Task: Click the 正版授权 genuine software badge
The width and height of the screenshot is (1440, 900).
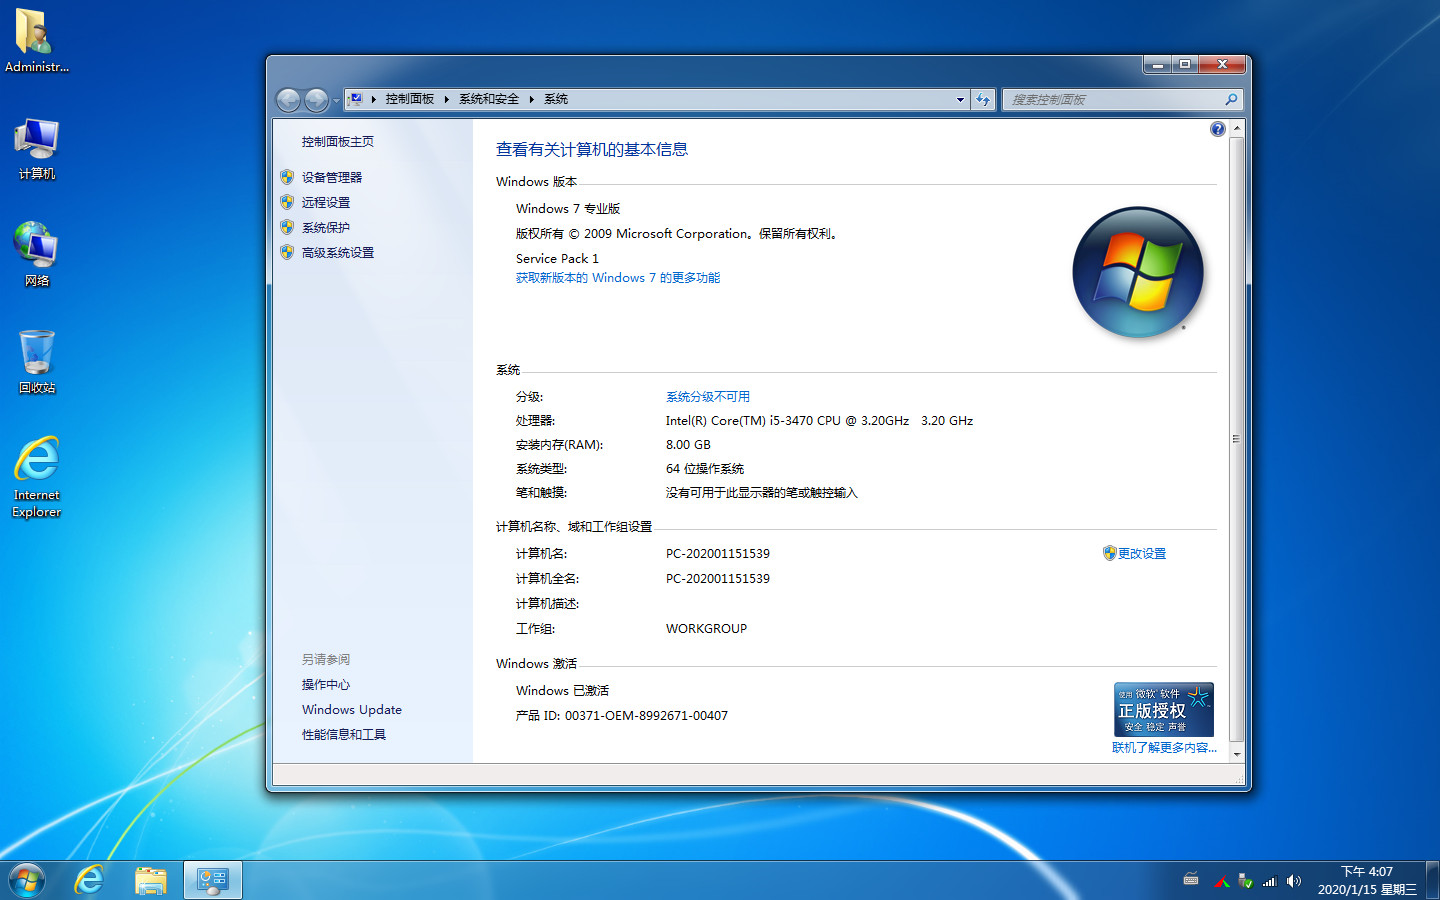Action: pyautogui.click(x=1164, y=709)
